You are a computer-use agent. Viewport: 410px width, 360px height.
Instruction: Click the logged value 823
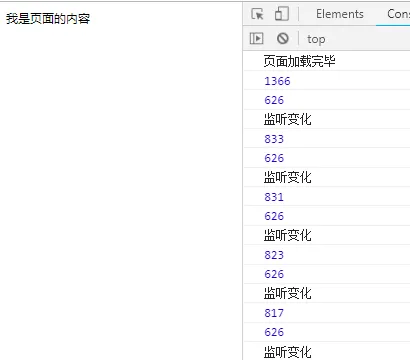click(x=274, y=255)
